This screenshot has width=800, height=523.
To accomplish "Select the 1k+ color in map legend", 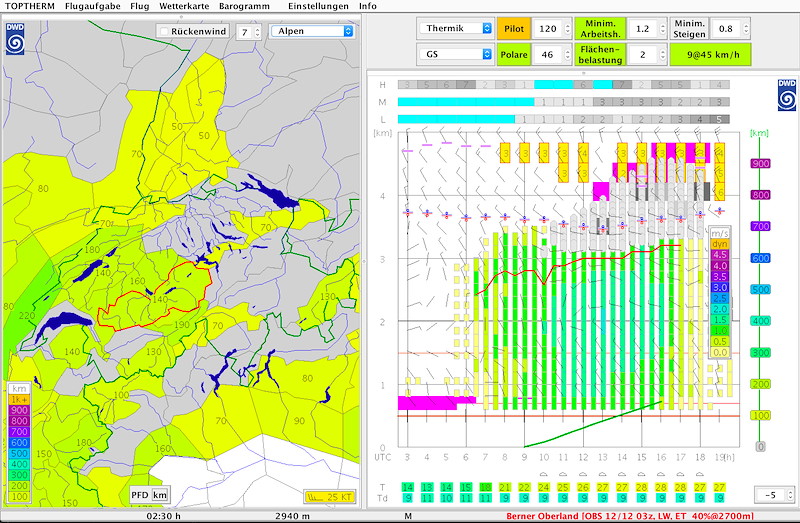I will point(19,400).
